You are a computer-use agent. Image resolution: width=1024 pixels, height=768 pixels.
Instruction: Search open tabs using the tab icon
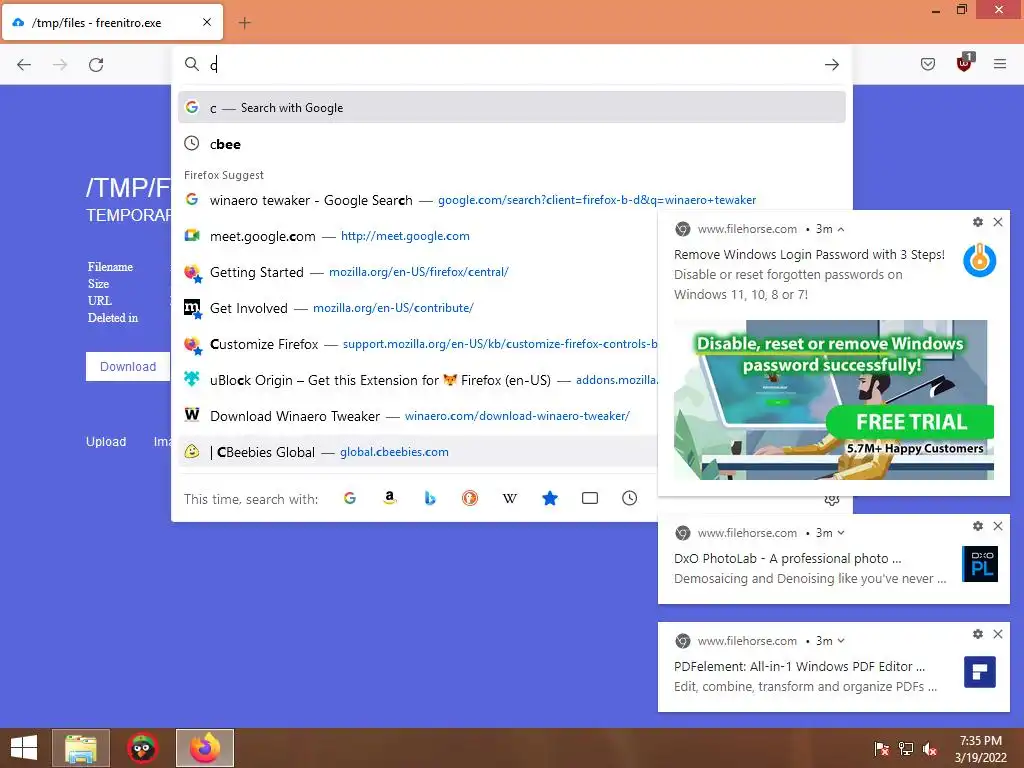590,498
